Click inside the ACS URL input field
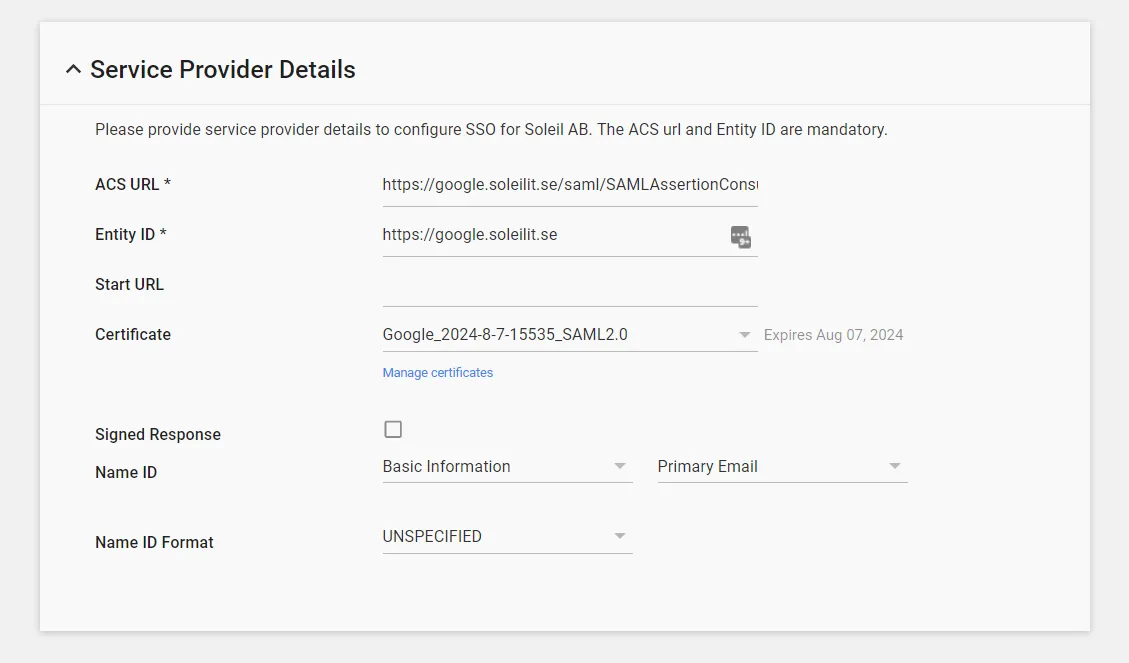Image resolution: width=1129 pixels, height=663 pixels. [570, 184]
